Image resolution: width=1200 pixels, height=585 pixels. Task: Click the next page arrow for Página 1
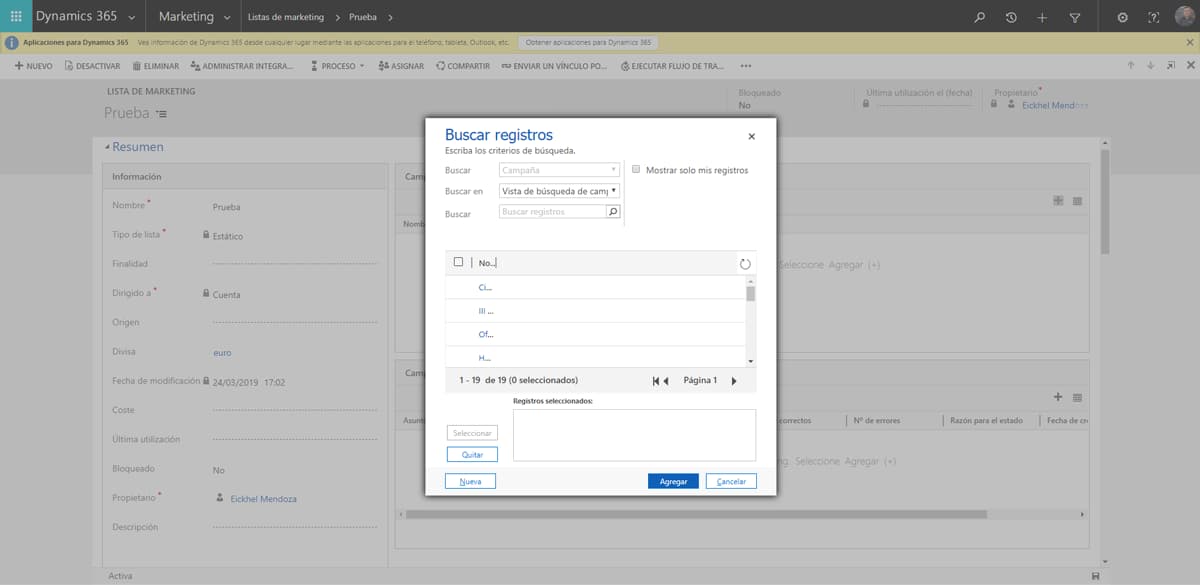point(736,380)
